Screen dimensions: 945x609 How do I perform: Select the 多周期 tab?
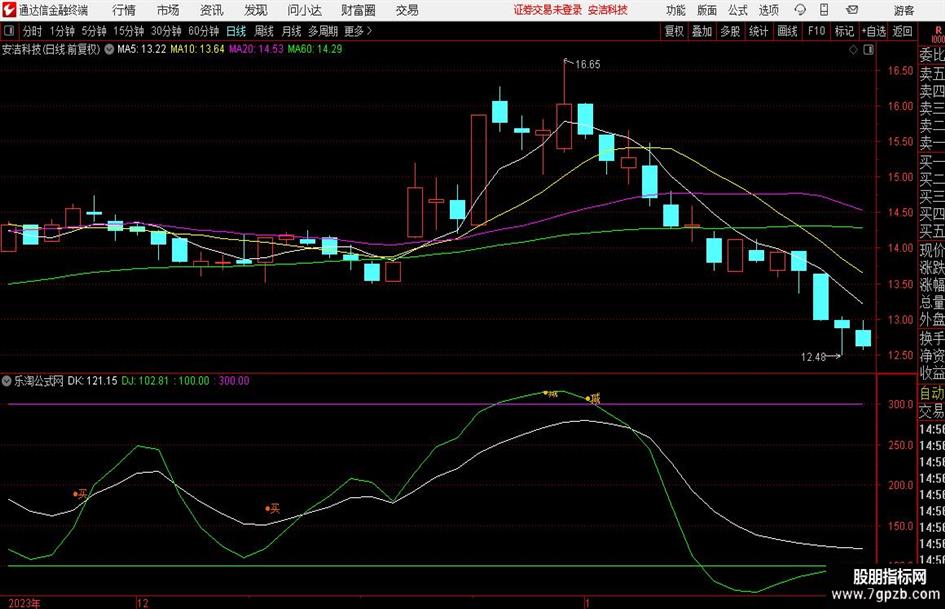click(323, 31)
